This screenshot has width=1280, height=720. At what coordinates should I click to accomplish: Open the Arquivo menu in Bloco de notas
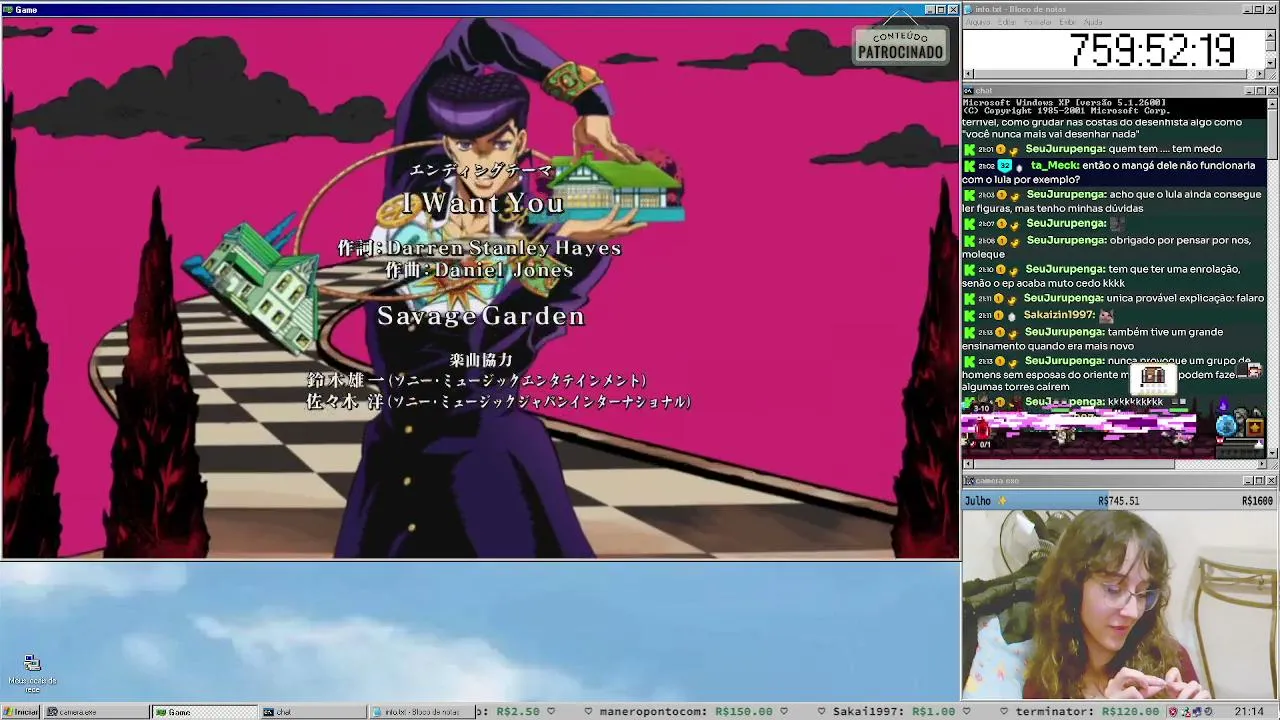coord(978,22)
